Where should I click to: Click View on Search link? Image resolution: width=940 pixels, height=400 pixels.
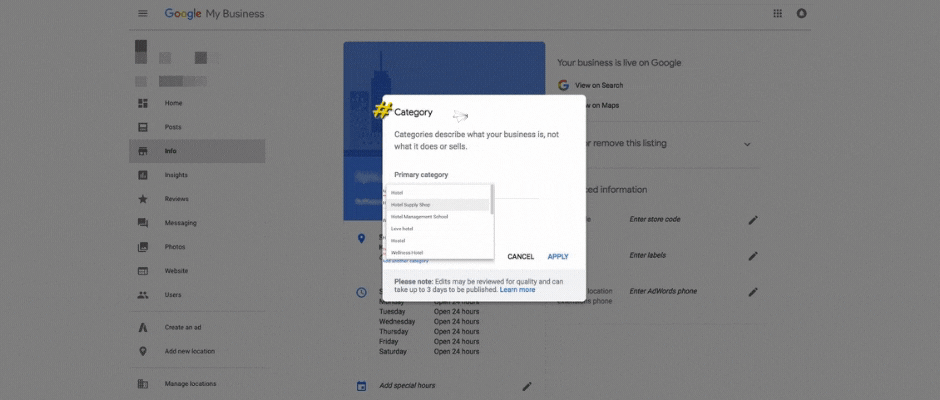(x=599, y=85)
